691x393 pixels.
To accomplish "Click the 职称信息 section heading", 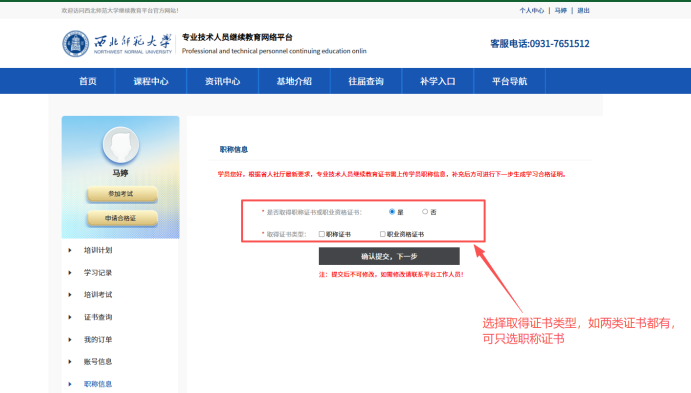I will 234,150.
